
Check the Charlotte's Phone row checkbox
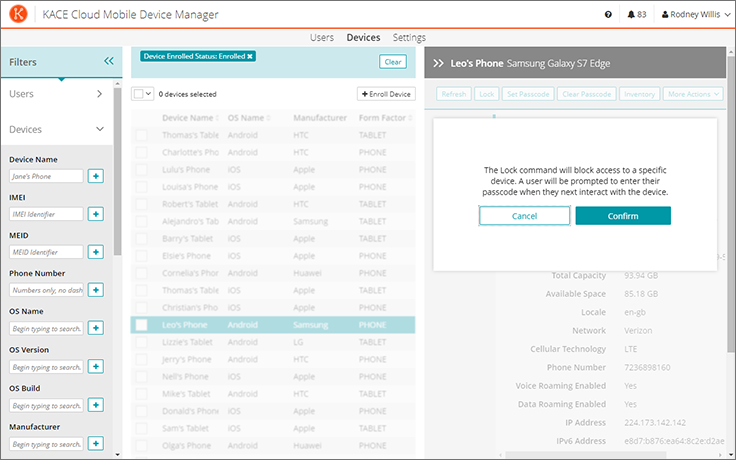click(141, 153)
